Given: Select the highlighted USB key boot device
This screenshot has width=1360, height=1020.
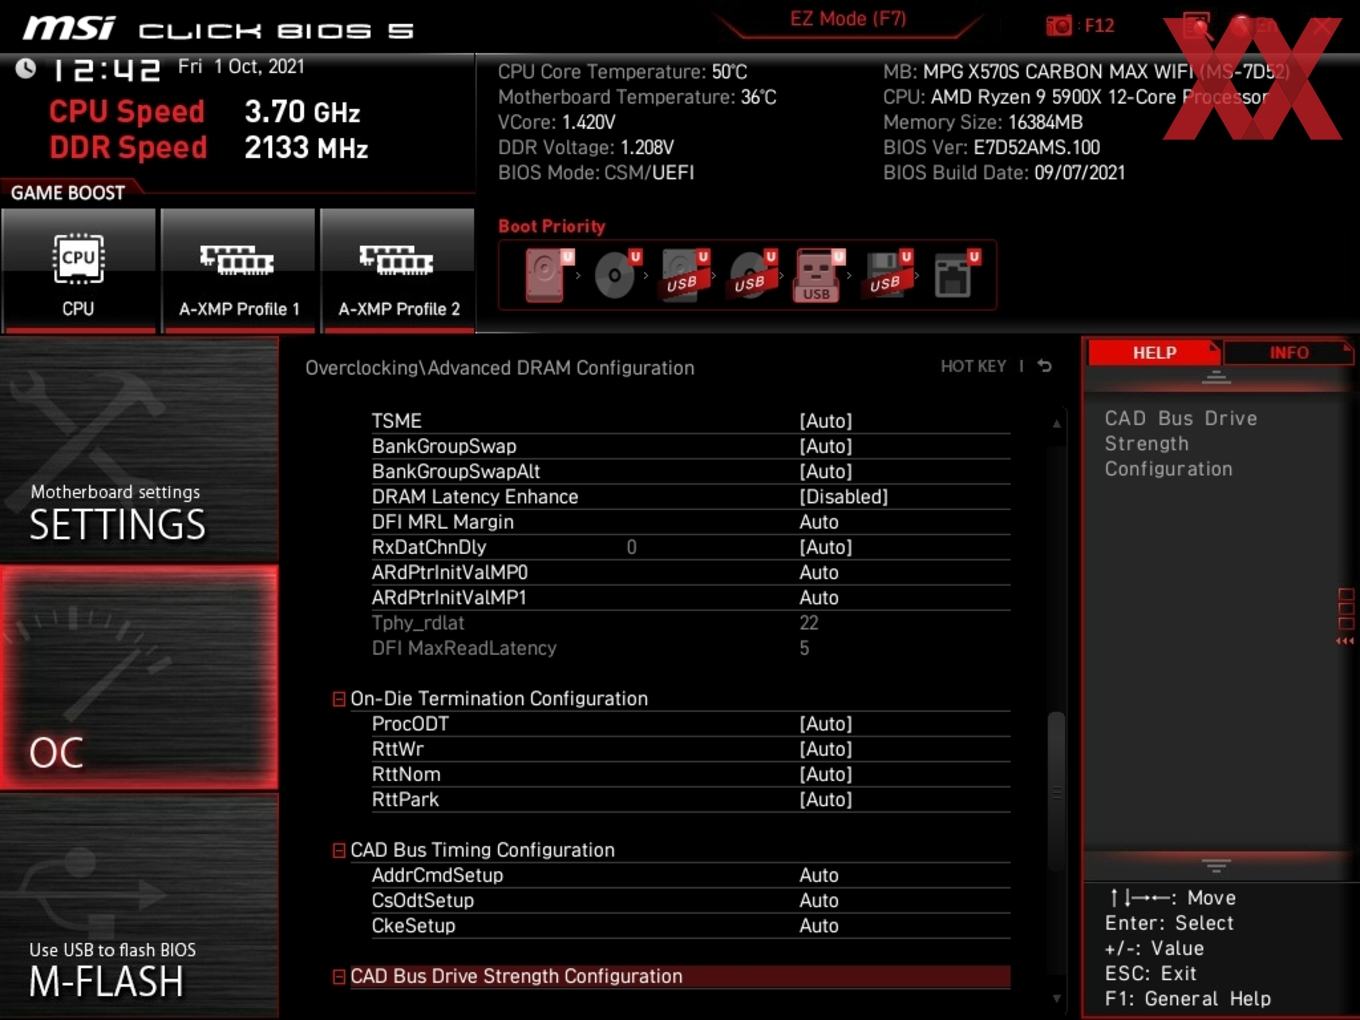Looking at the screenshot, I should click(819, 275).
